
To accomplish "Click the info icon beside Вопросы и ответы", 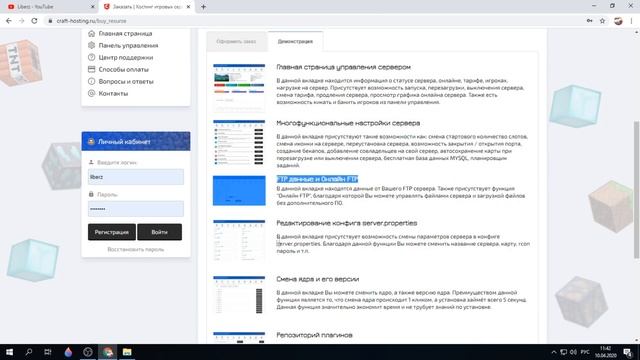I will click(91, 81).
